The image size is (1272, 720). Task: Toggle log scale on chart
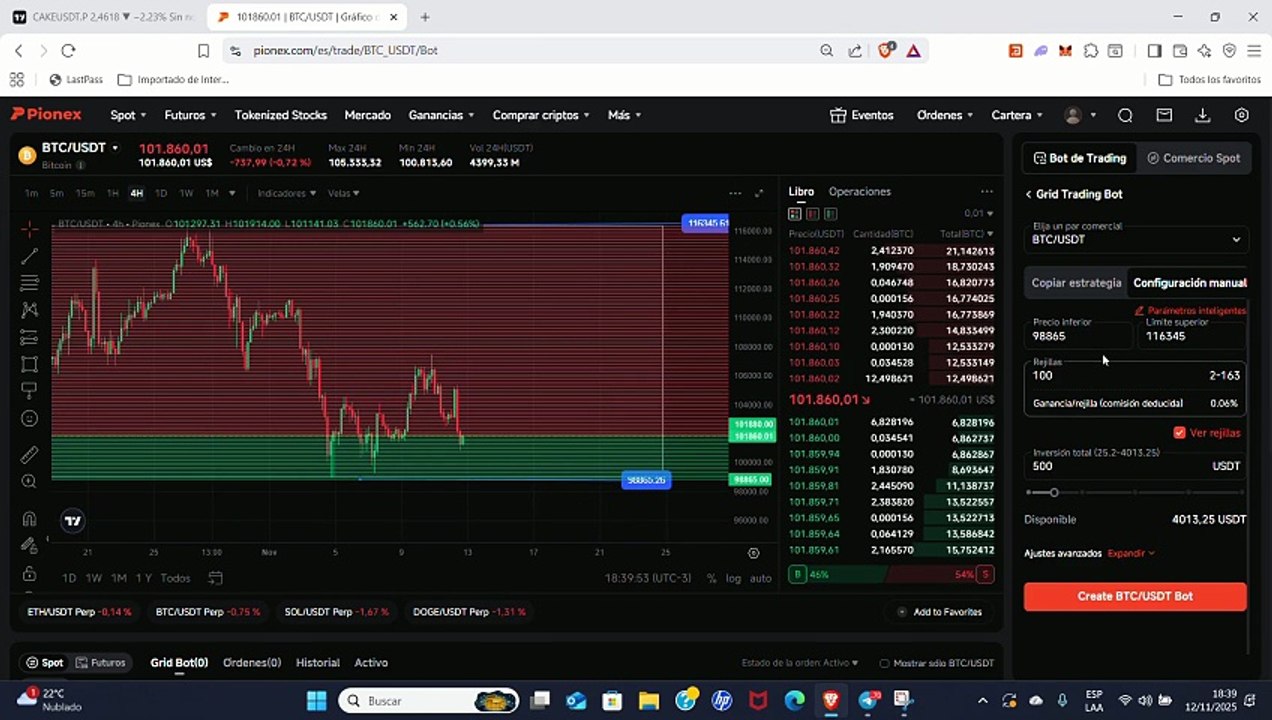tap(734, 578)
